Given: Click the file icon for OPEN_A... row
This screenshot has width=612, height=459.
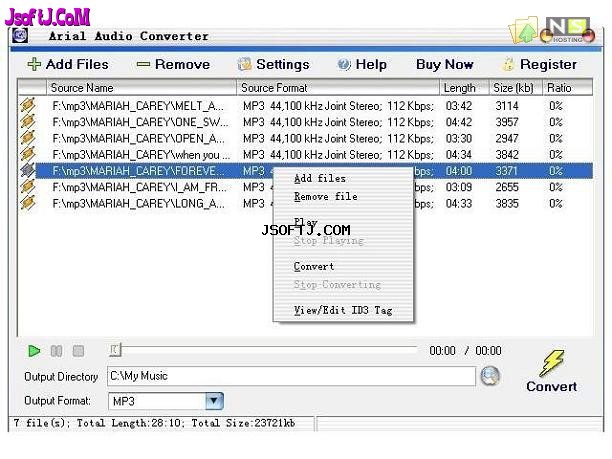Looking at the screenshot, I should (28, 138).
